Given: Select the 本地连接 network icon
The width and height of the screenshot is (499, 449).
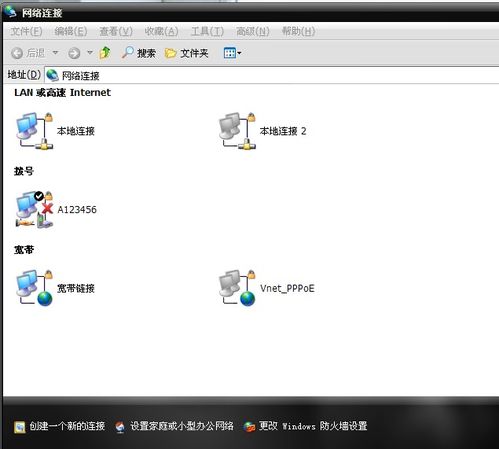Looking at the screenshot, I should (35, 131).
